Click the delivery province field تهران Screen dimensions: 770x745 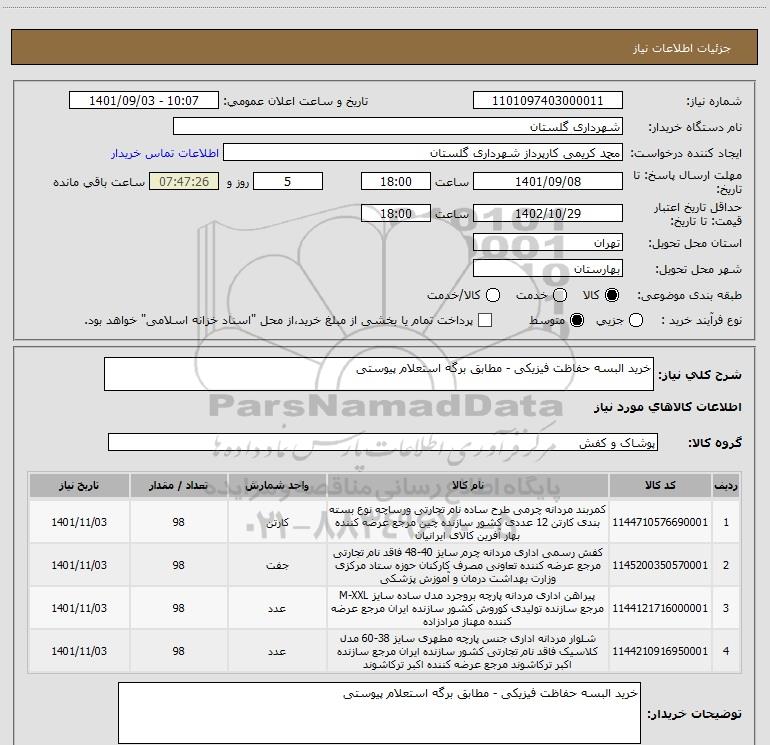tap(548, 242)
